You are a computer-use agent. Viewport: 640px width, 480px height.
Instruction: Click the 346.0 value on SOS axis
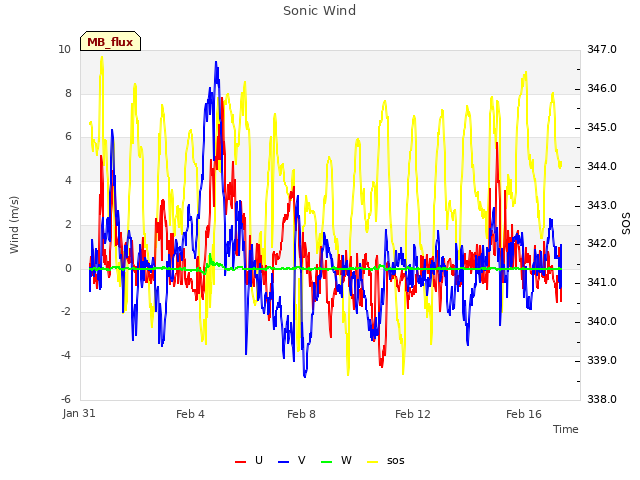[x=602, y=88]
